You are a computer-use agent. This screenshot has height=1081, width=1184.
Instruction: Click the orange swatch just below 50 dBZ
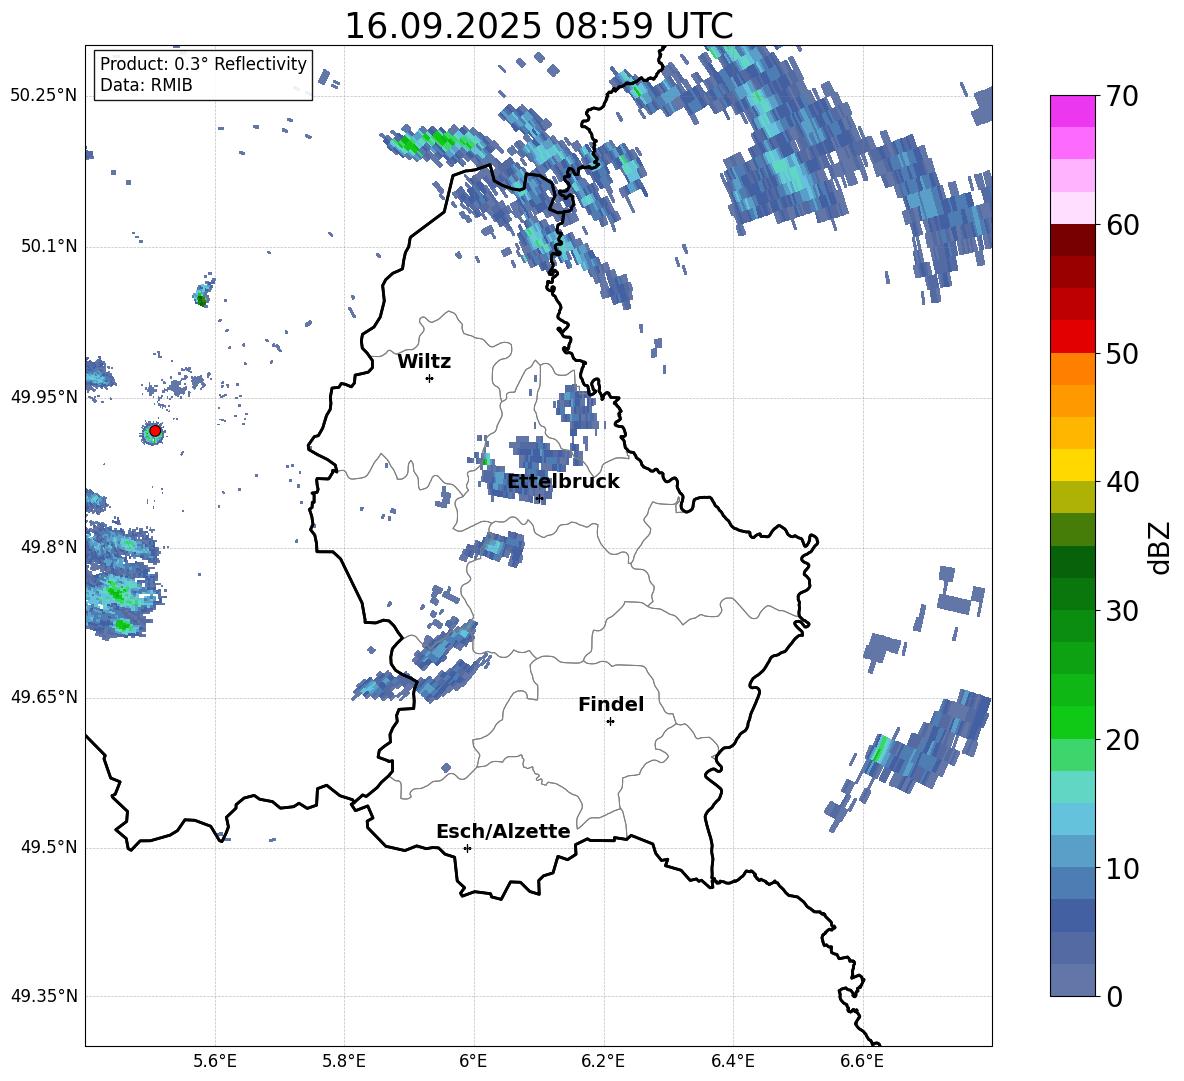1072,368
